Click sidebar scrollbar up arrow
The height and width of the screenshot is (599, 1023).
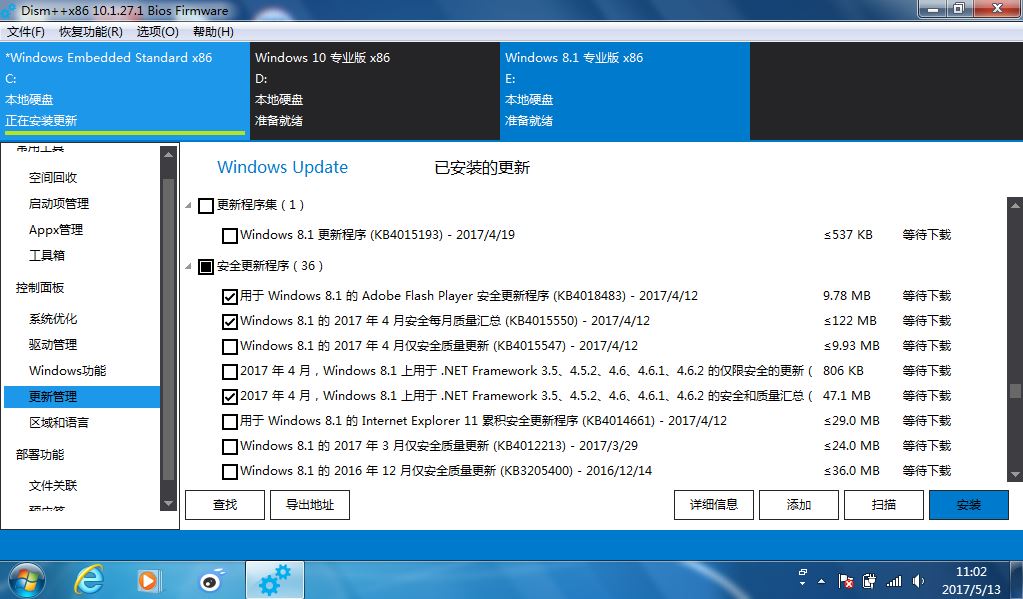point(168,154)
